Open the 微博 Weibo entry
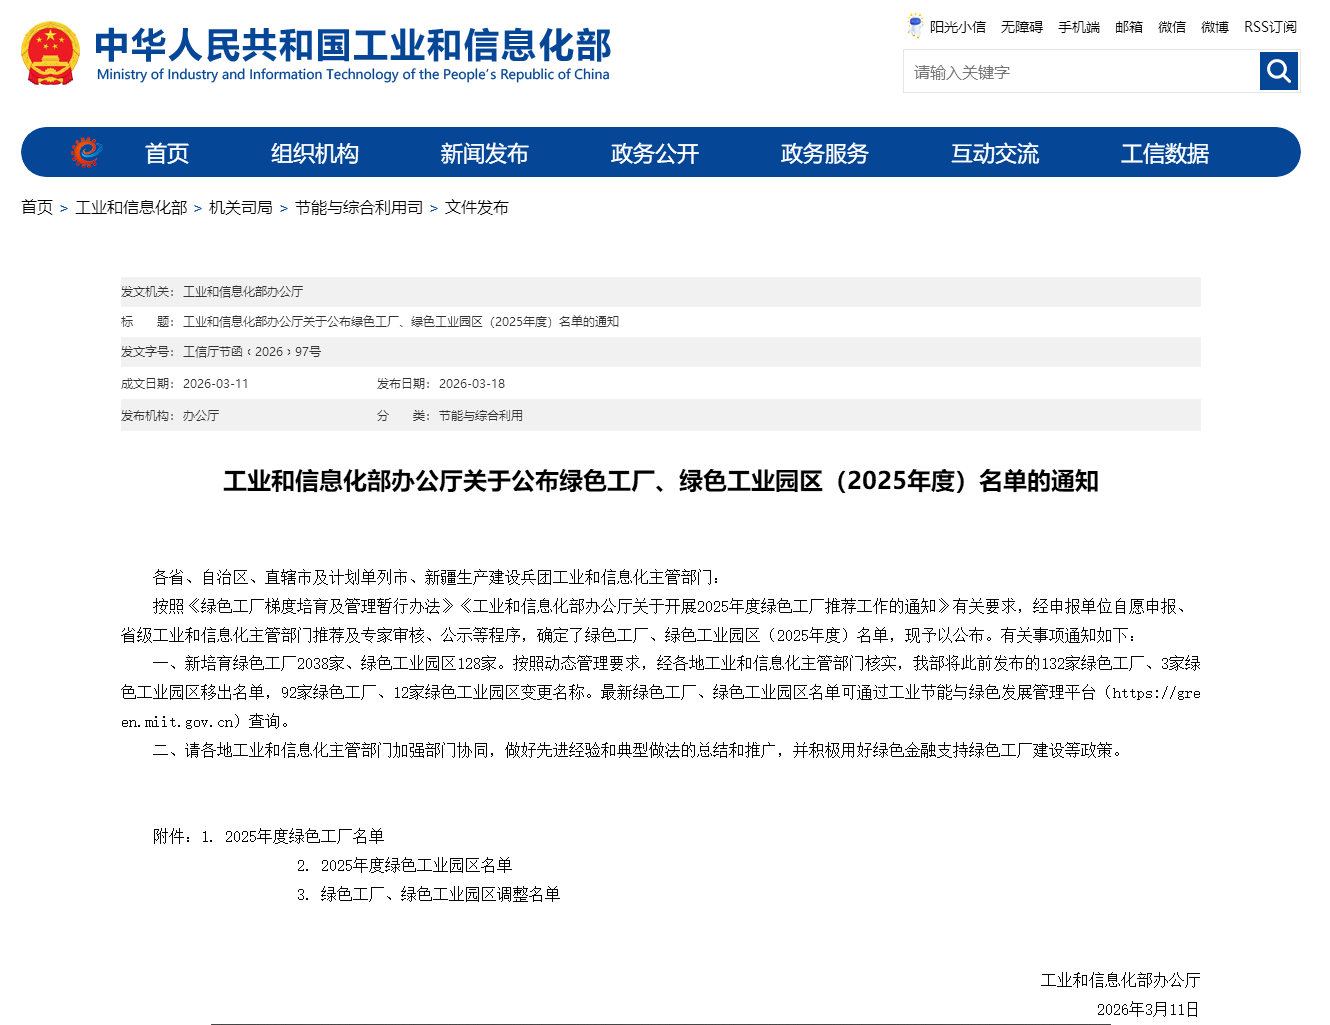Screen dimensions: 1330x1025 pyautogui.click(x=1214, y=27)
